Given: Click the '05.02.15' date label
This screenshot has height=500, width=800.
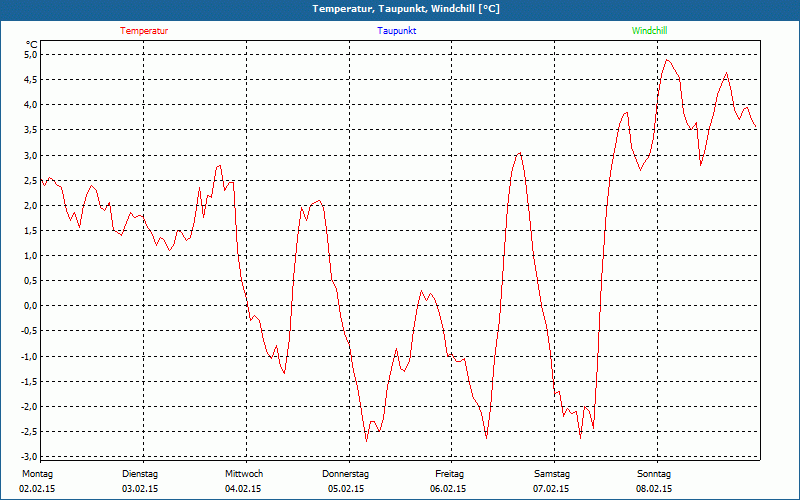Looking at the screenshot, I should [x=346, y=489].
